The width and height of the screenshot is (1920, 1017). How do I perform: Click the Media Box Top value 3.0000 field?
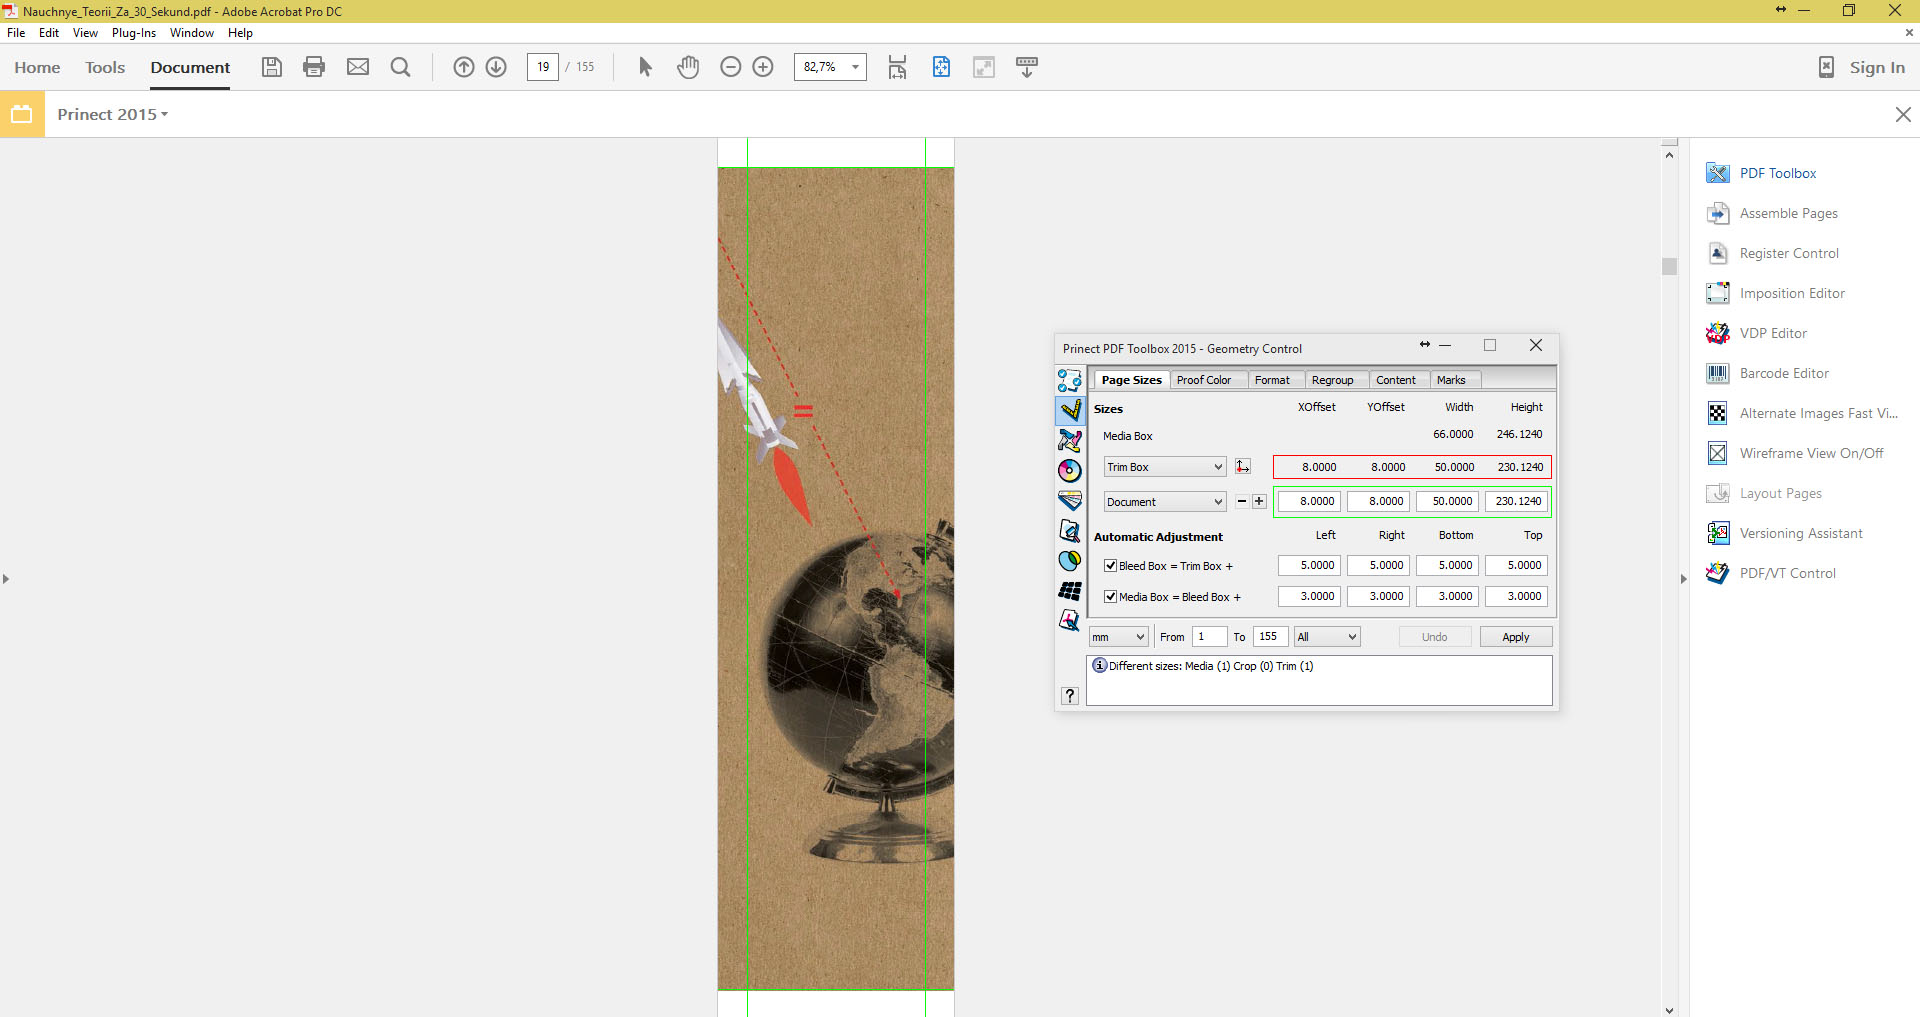(1516, 597)
